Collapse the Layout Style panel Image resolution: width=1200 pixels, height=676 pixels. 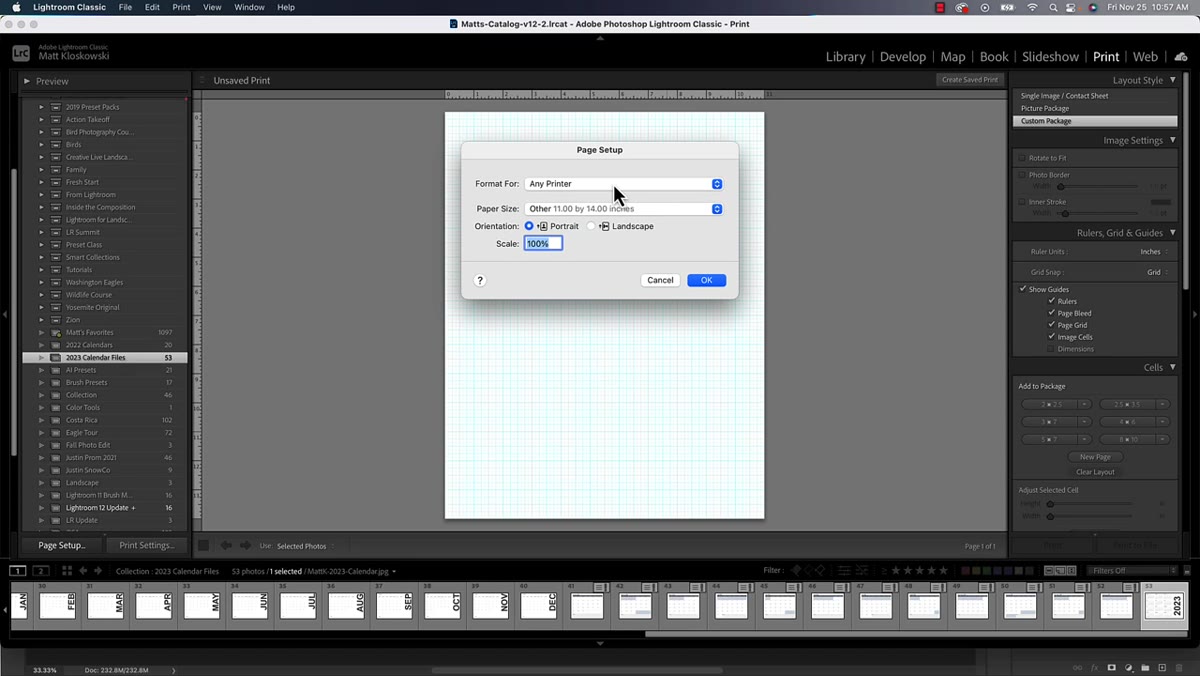(x=1173, y=80)
